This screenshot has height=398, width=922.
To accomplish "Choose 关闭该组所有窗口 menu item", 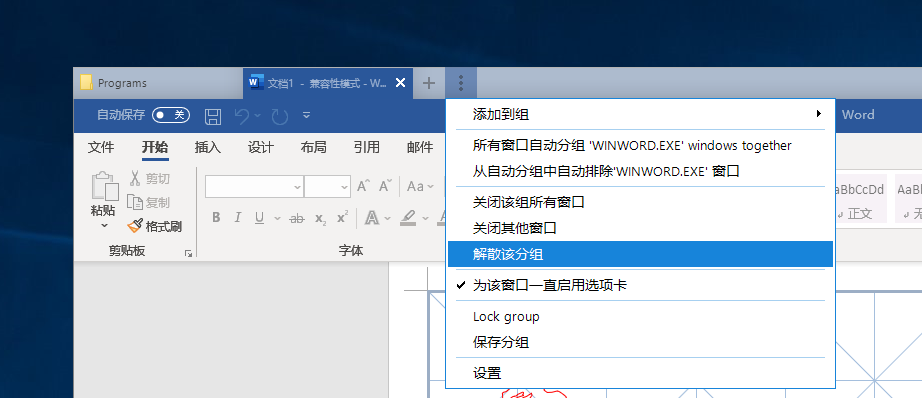I will [x=640, y=202].
